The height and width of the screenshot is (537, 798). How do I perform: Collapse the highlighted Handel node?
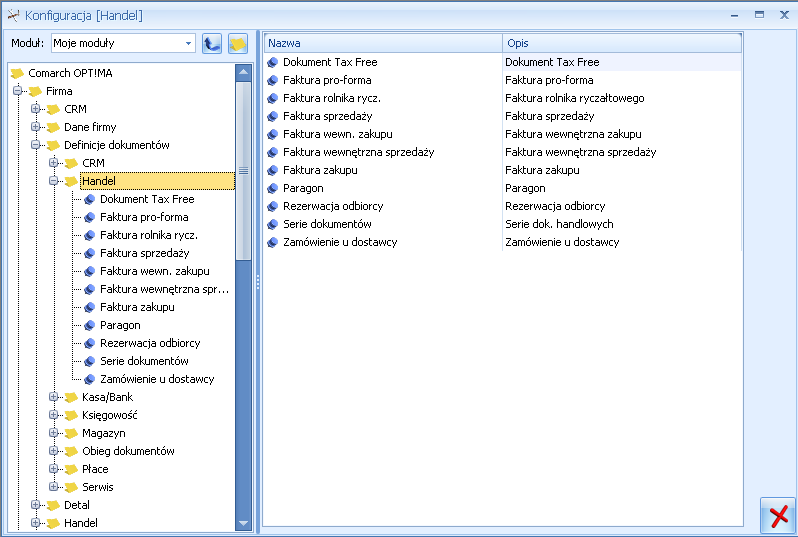tap(53, 181)
